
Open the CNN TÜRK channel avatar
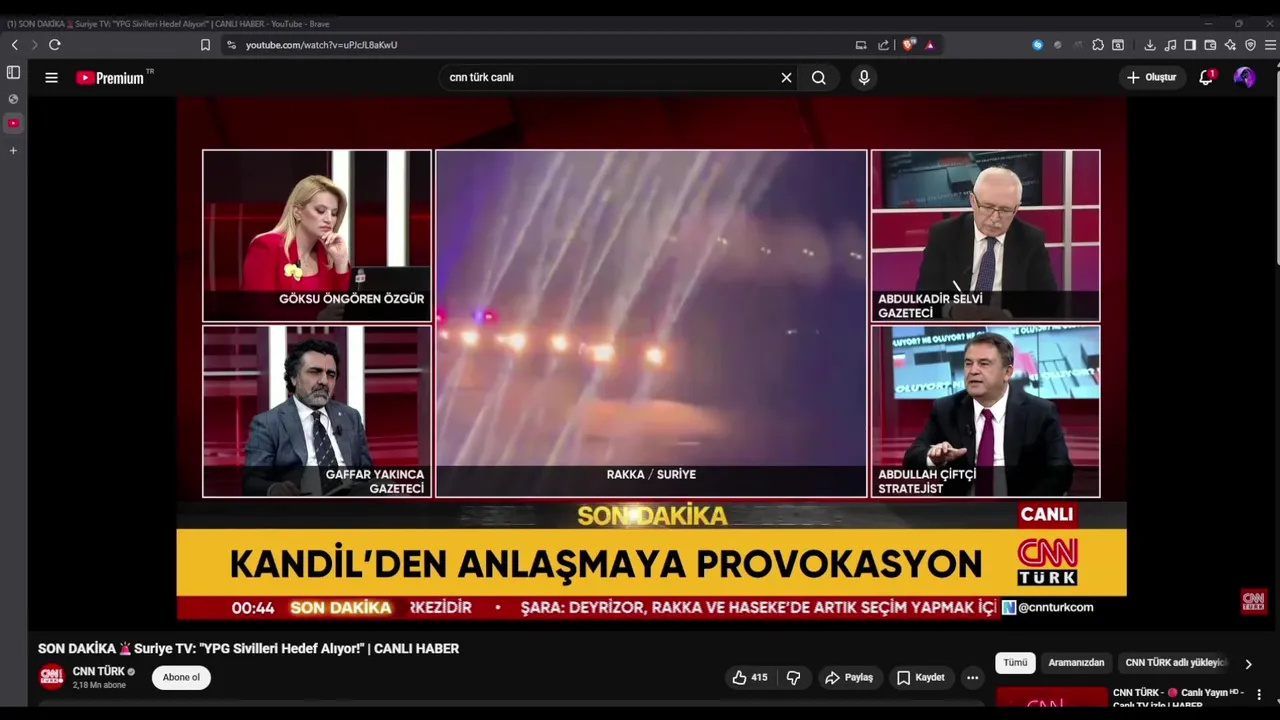[51, 677]
